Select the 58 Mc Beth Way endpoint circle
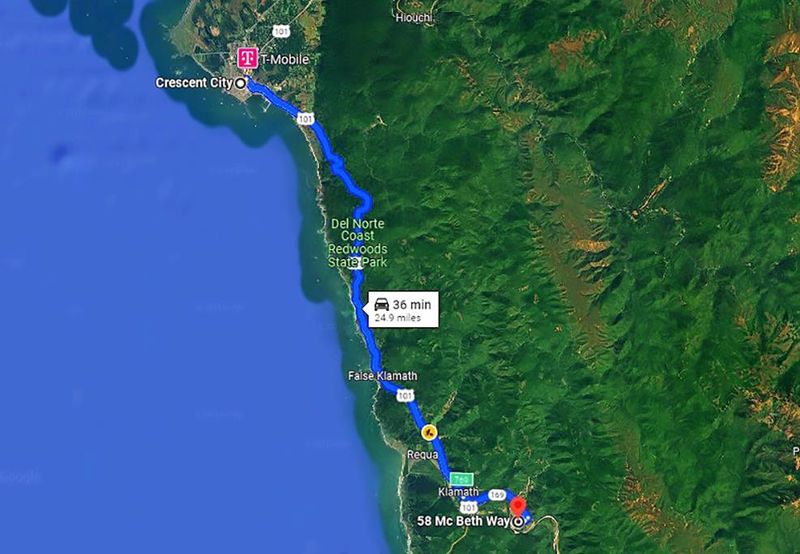Screen dimensions: 800x554 pyautogui.click(x=519, y=521)
